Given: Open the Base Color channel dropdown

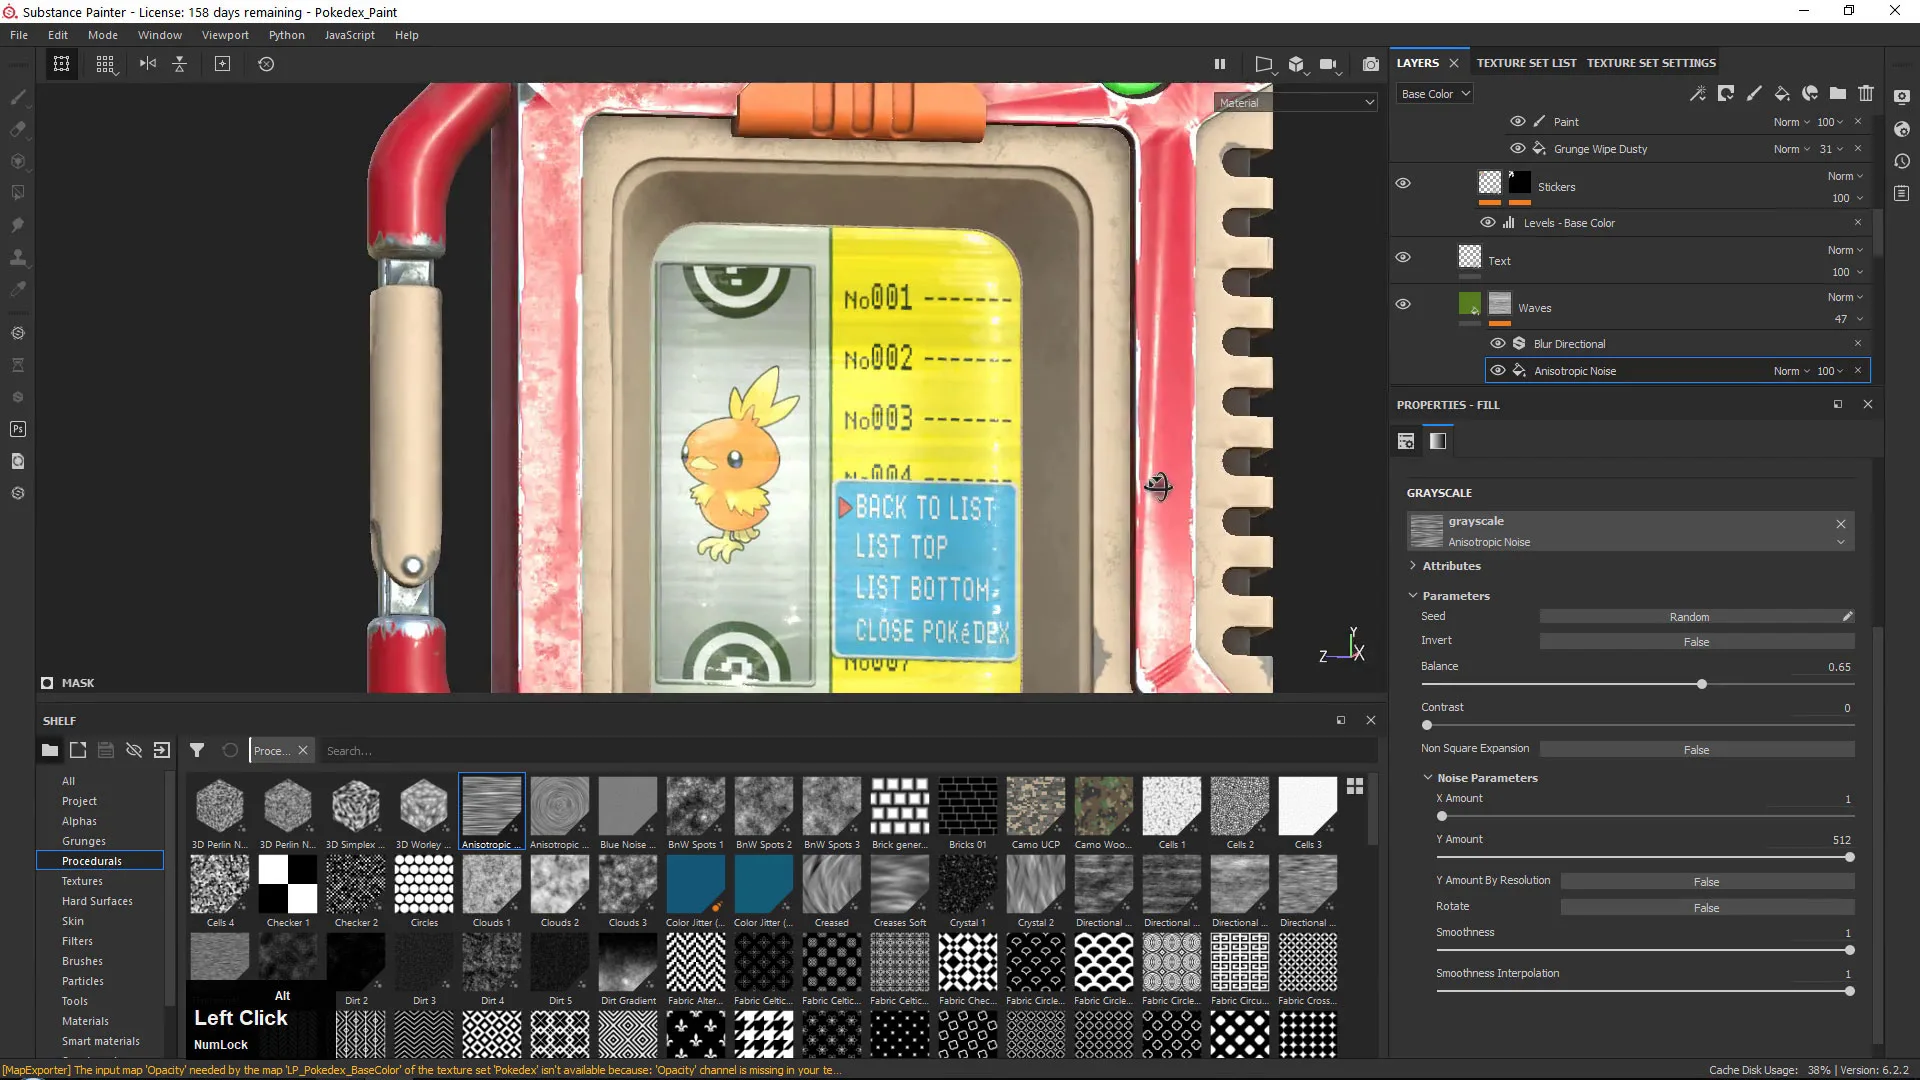Looking at the screenshot, I should (x=1435, y=94).
